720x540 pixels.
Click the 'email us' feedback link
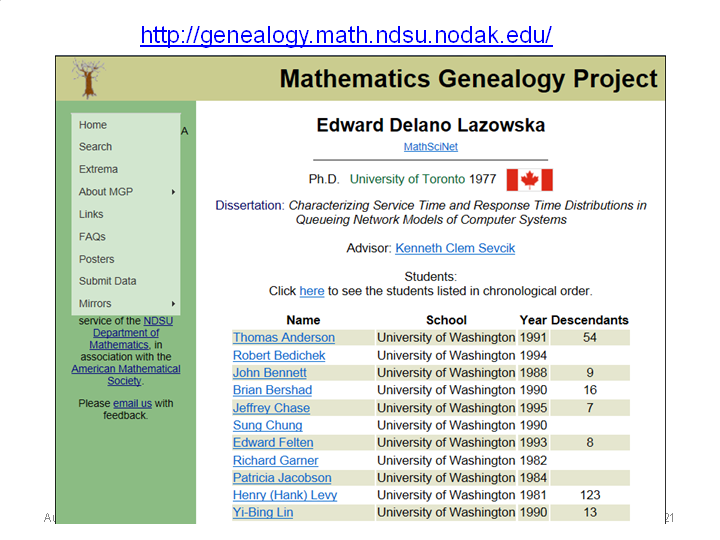click(x=132, y=404)
